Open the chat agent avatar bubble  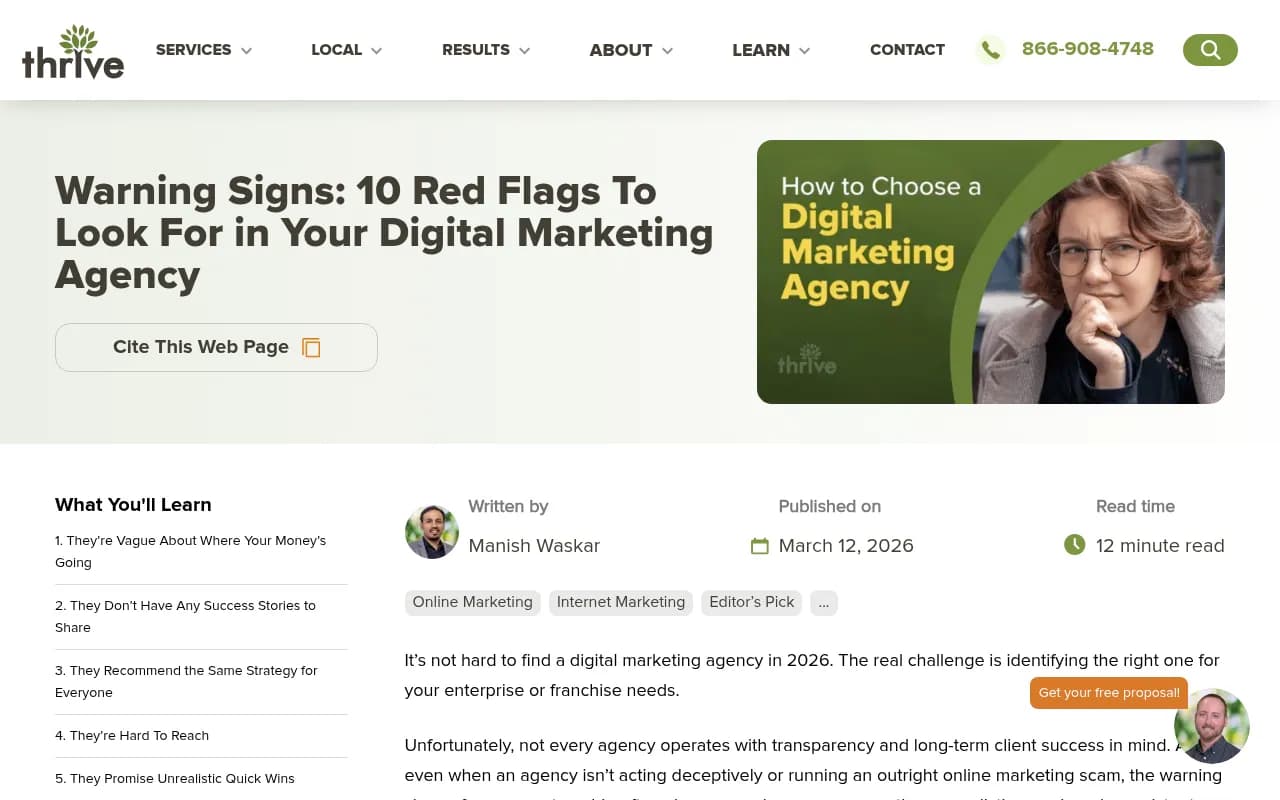pos(1212,726)
